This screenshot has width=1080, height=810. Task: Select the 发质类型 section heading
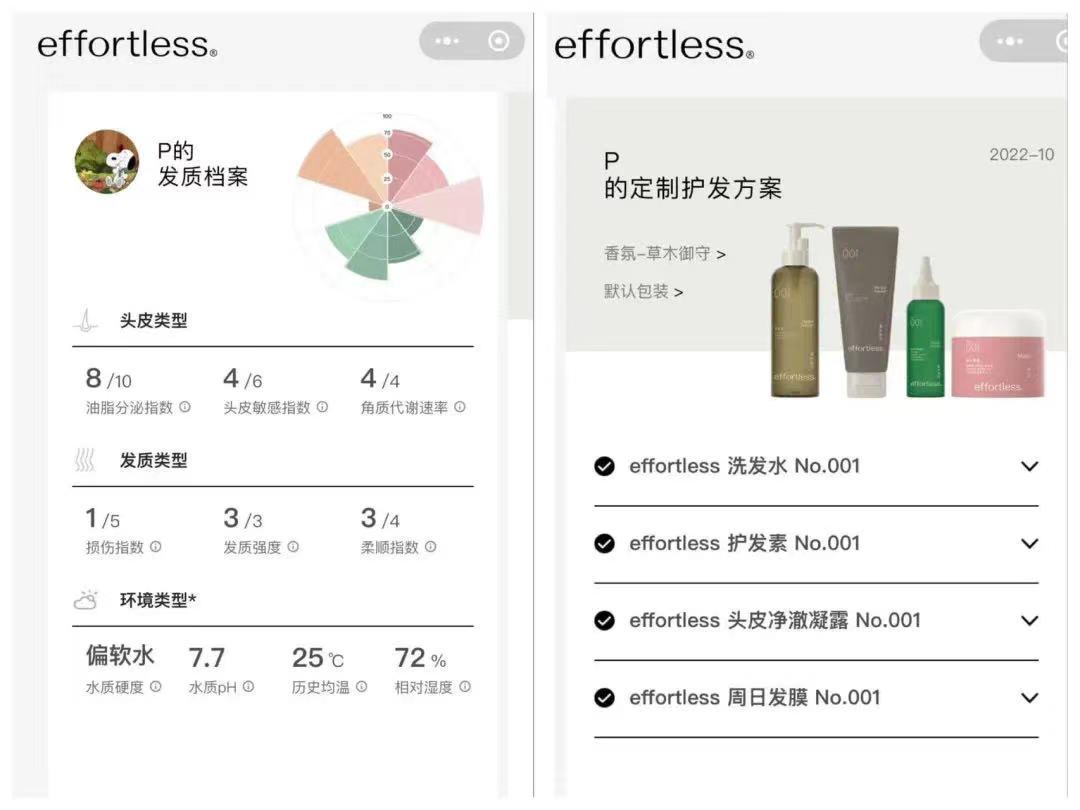coord(153,461)
